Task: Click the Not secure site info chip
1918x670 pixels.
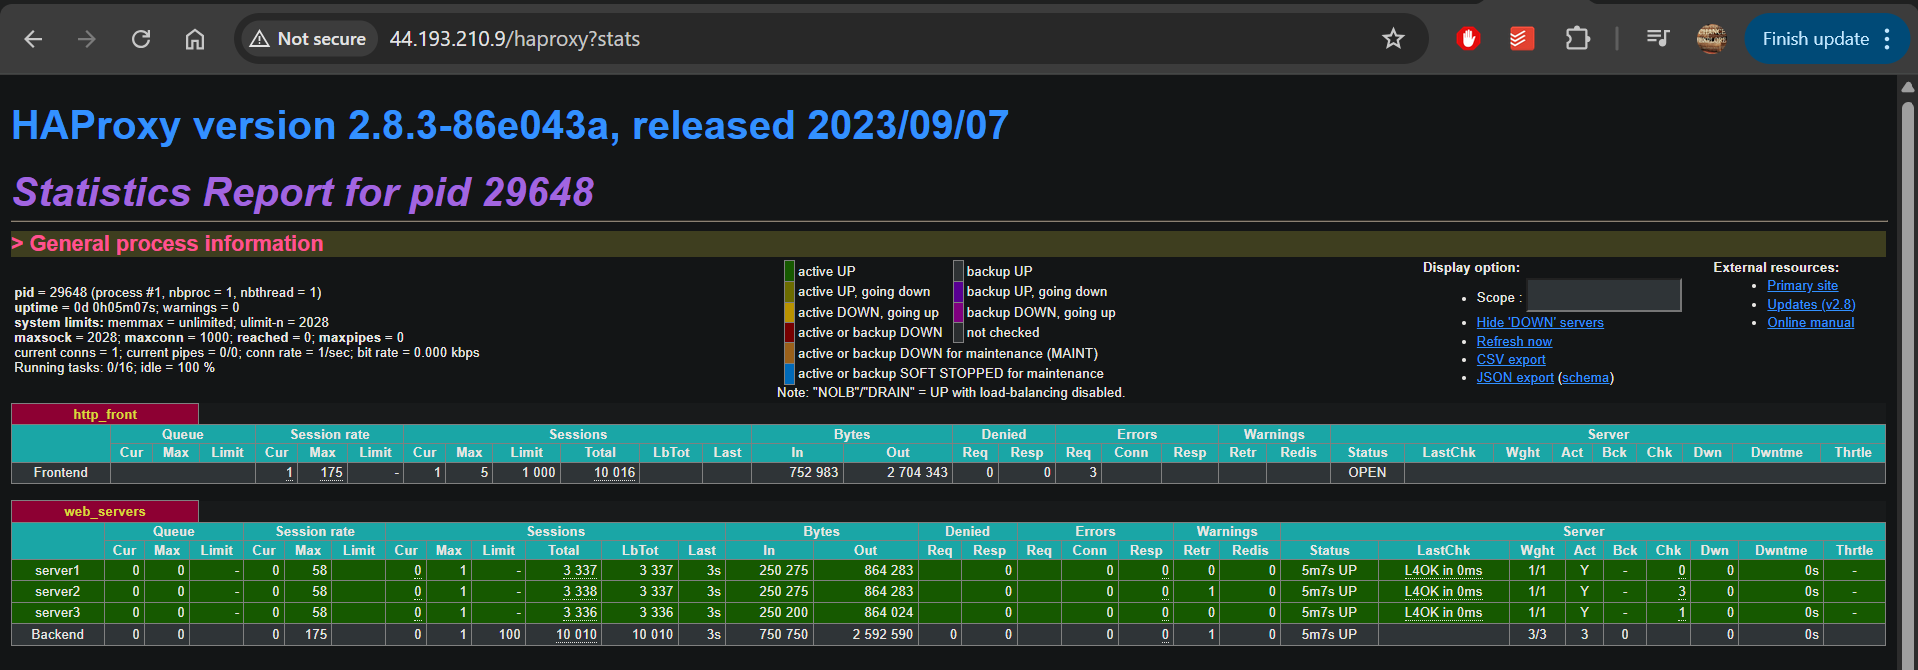Action: pyautogui.click(x=307, y=39)
